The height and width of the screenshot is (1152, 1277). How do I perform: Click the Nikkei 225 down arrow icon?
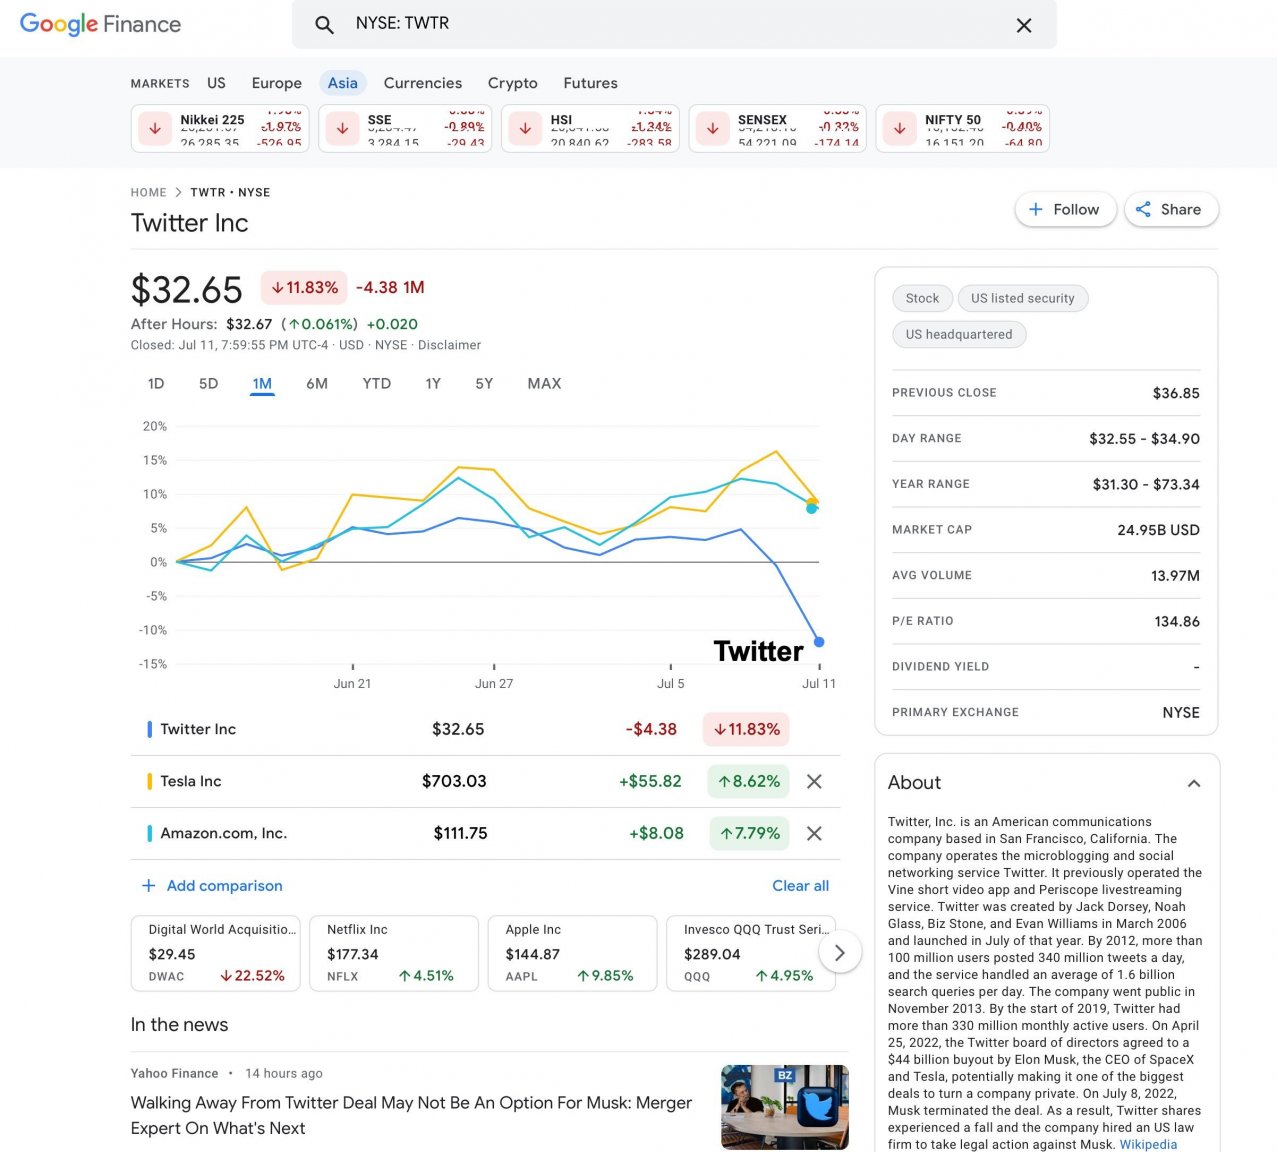point(155,128)
